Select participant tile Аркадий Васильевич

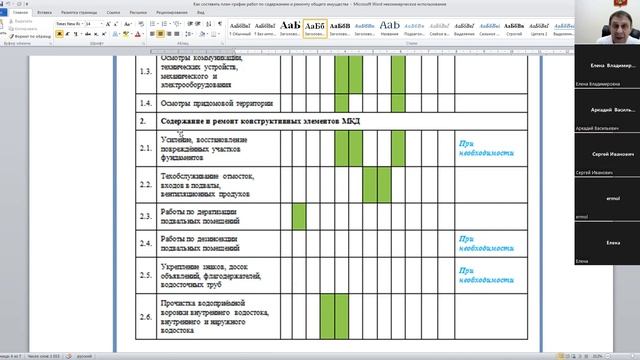(607, 110)
